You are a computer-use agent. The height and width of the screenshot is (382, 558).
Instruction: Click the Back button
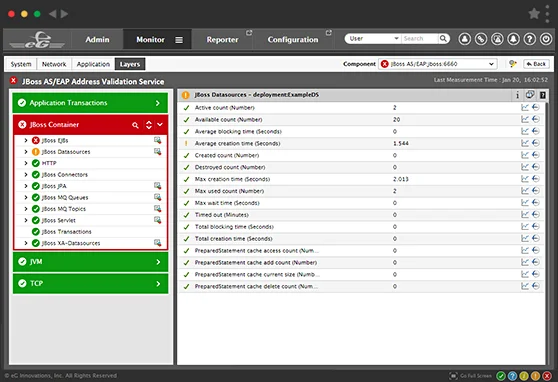536,64
